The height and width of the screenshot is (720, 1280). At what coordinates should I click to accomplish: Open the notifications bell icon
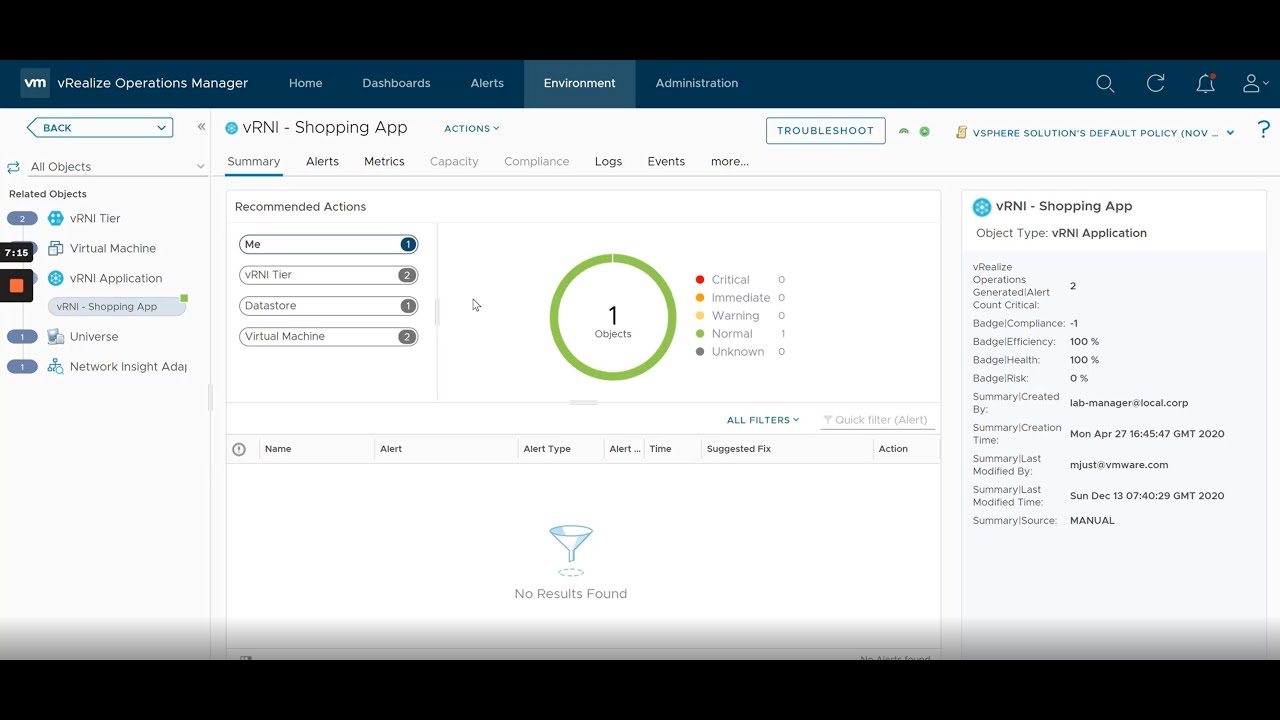1206,84
